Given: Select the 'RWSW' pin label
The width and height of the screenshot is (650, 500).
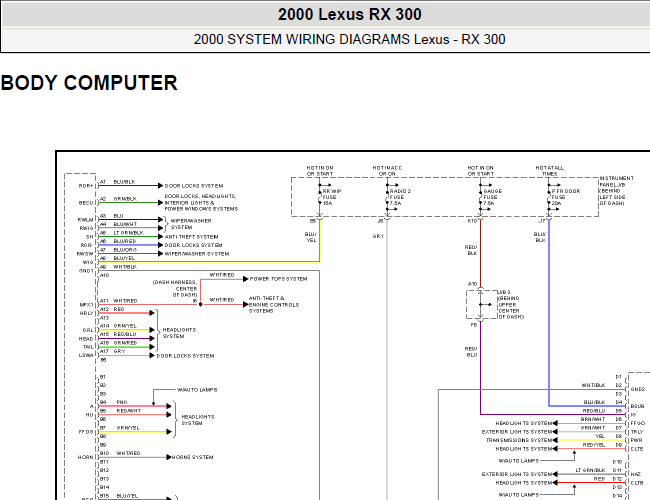Looking at the screenshot, I should click(85, 254).
